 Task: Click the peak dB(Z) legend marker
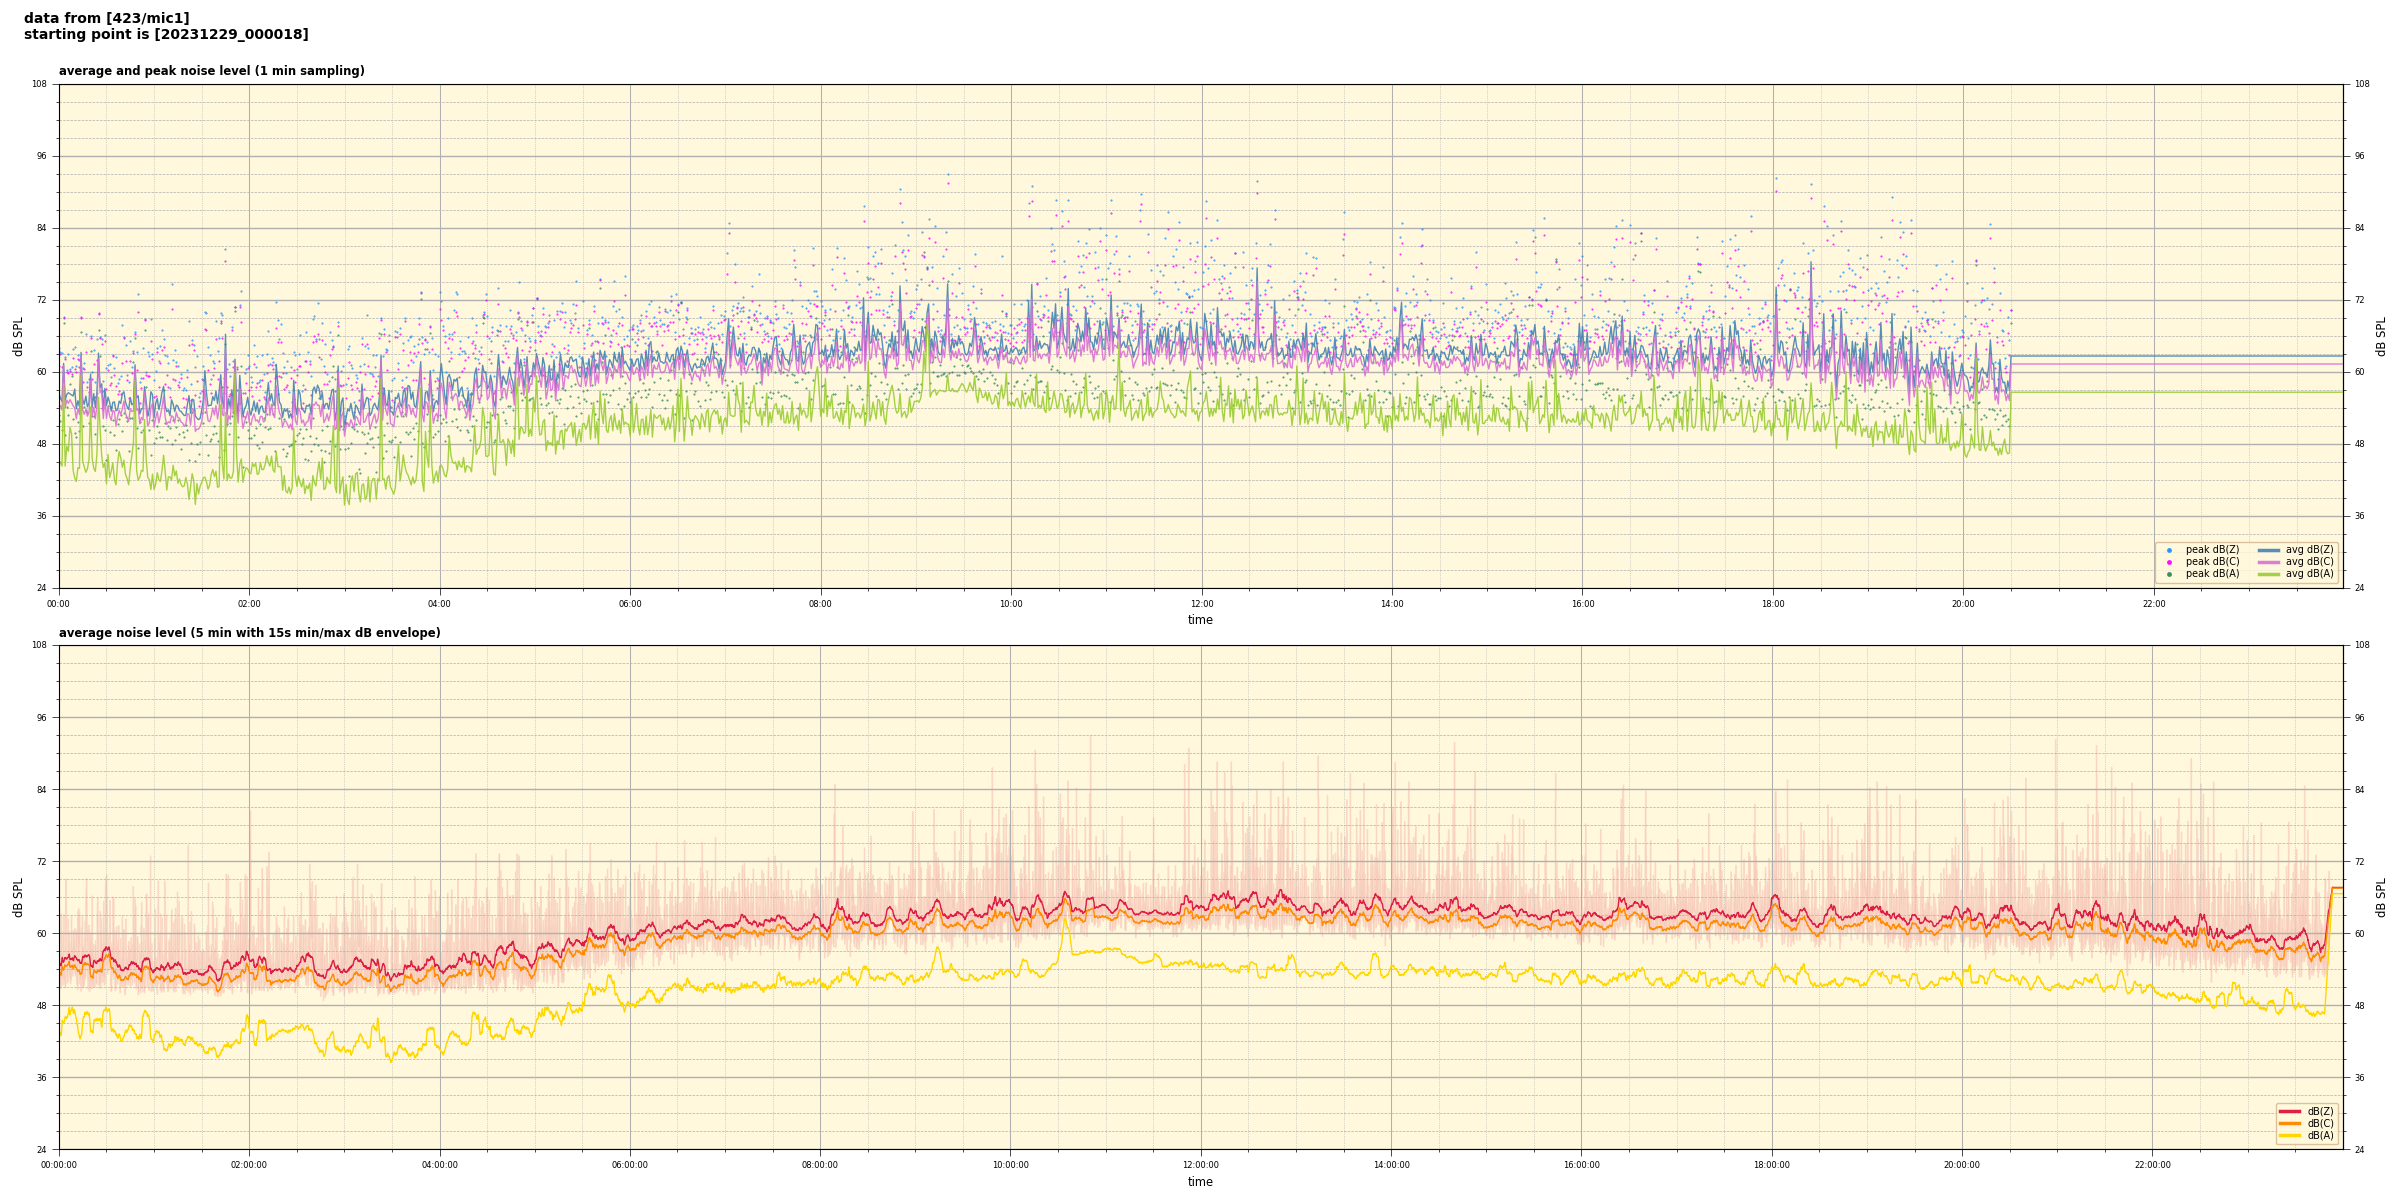click(x=2169, y=550)
